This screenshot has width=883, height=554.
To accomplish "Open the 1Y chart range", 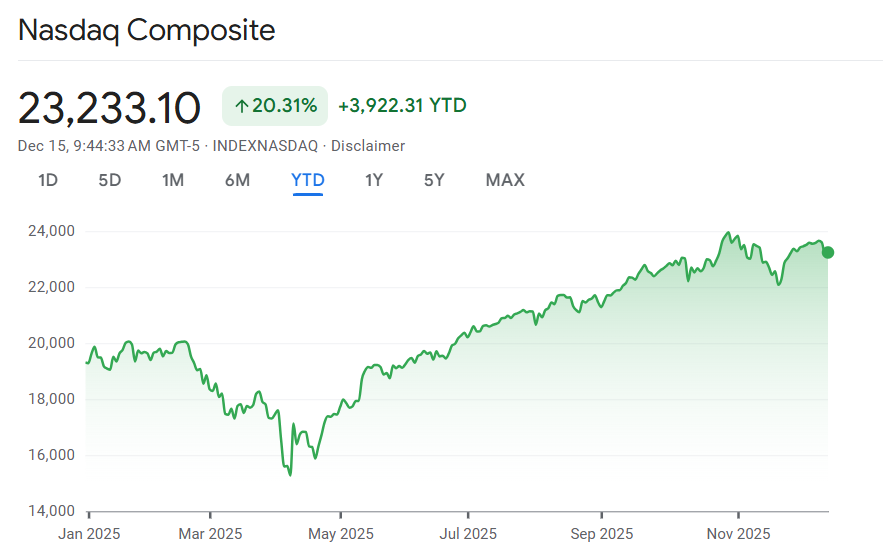I will [x=374, y=180].
